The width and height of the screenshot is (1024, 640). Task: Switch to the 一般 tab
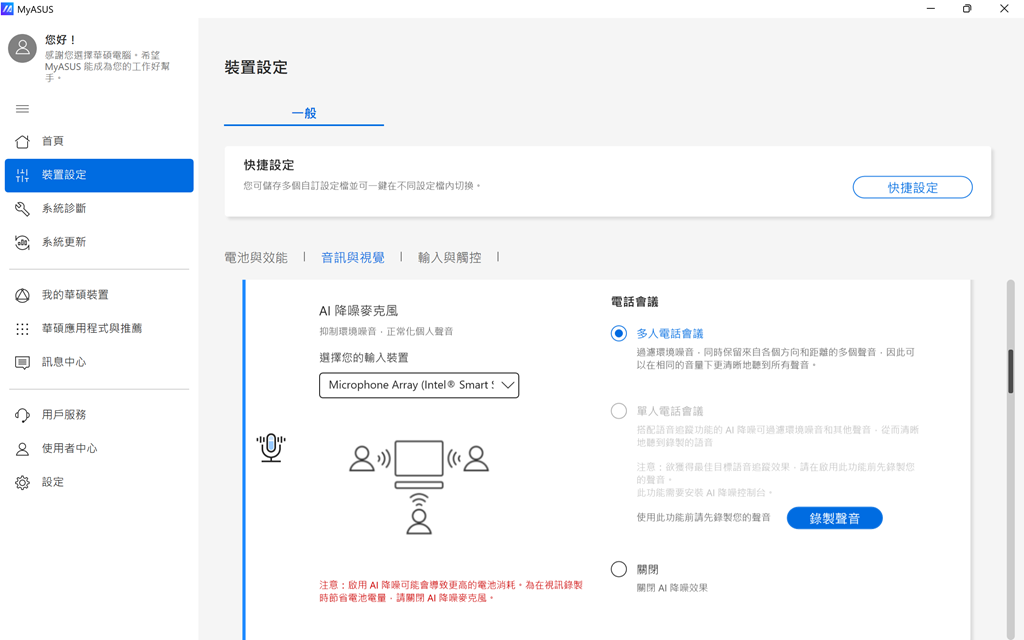click(304, 113)
